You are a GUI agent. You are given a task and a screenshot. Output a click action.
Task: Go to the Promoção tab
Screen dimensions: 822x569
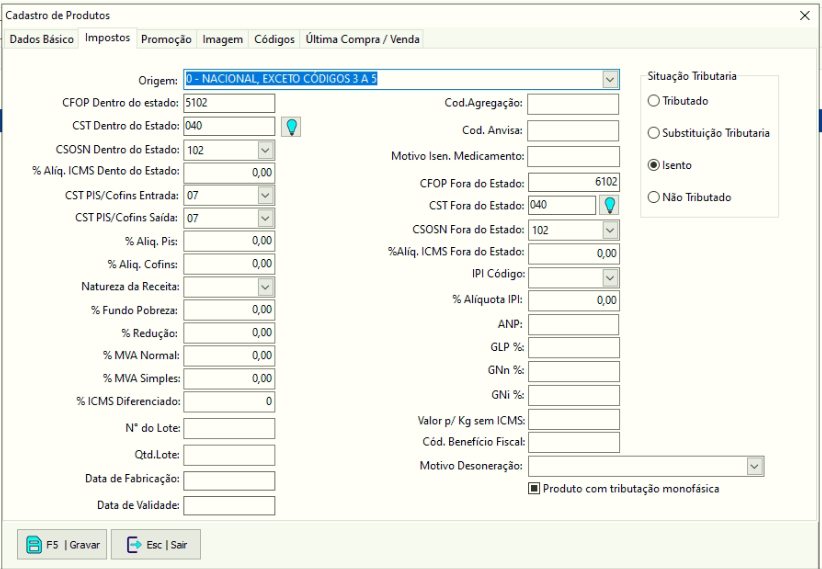[166, 39]
